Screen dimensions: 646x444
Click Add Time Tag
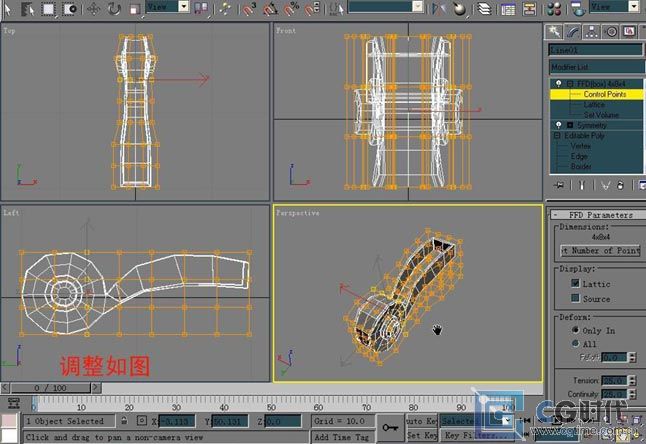click(342, 437)
